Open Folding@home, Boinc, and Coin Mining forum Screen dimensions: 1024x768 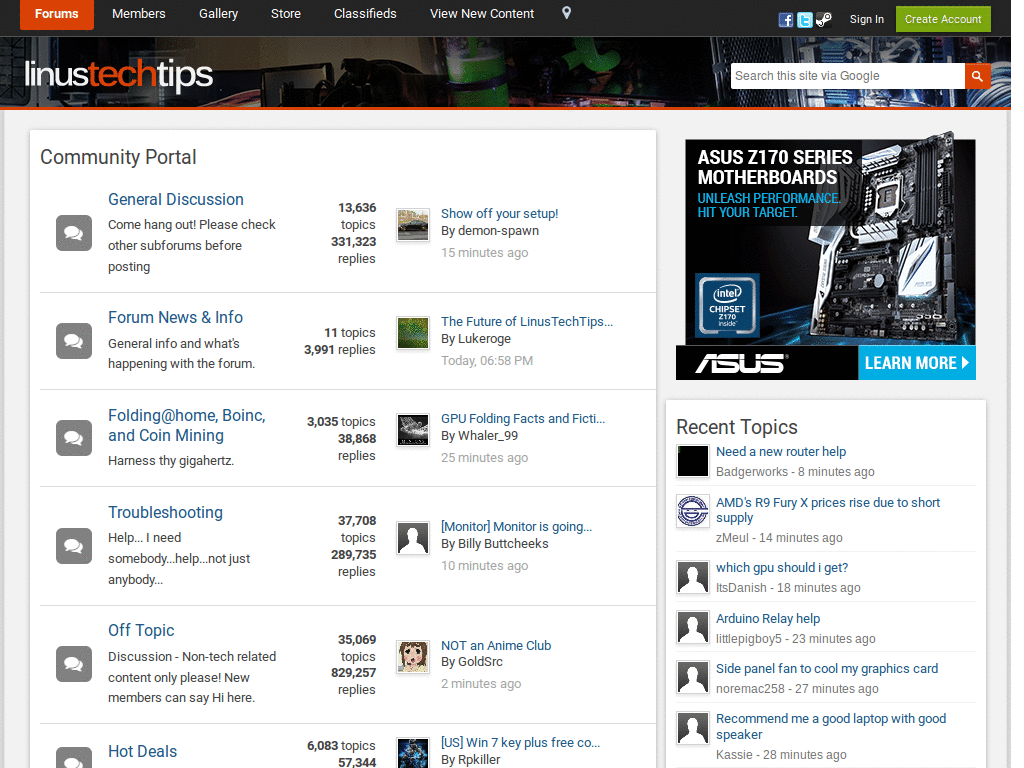click(187, 426)
